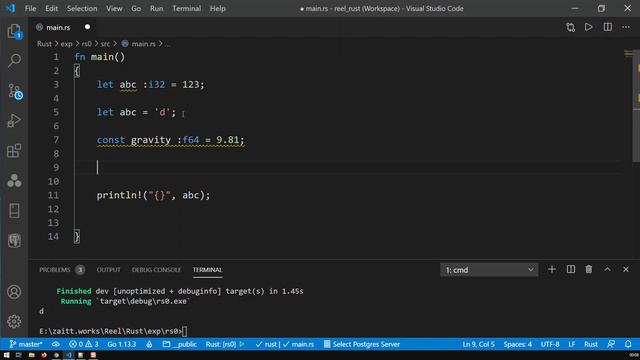Image resolution: width=640 pixels, height=360 pixels.
Task: Open the Source Control view
Action: 15,91
